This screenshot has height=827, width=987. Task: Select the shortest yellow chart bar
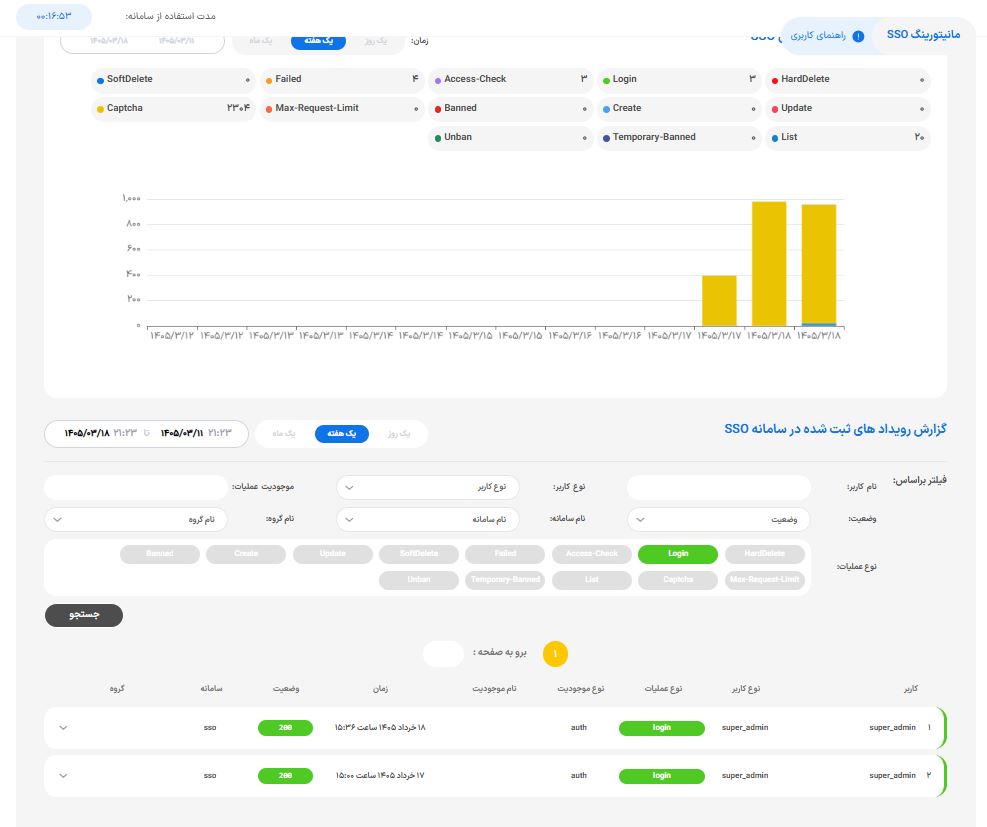tap(719, 301)
